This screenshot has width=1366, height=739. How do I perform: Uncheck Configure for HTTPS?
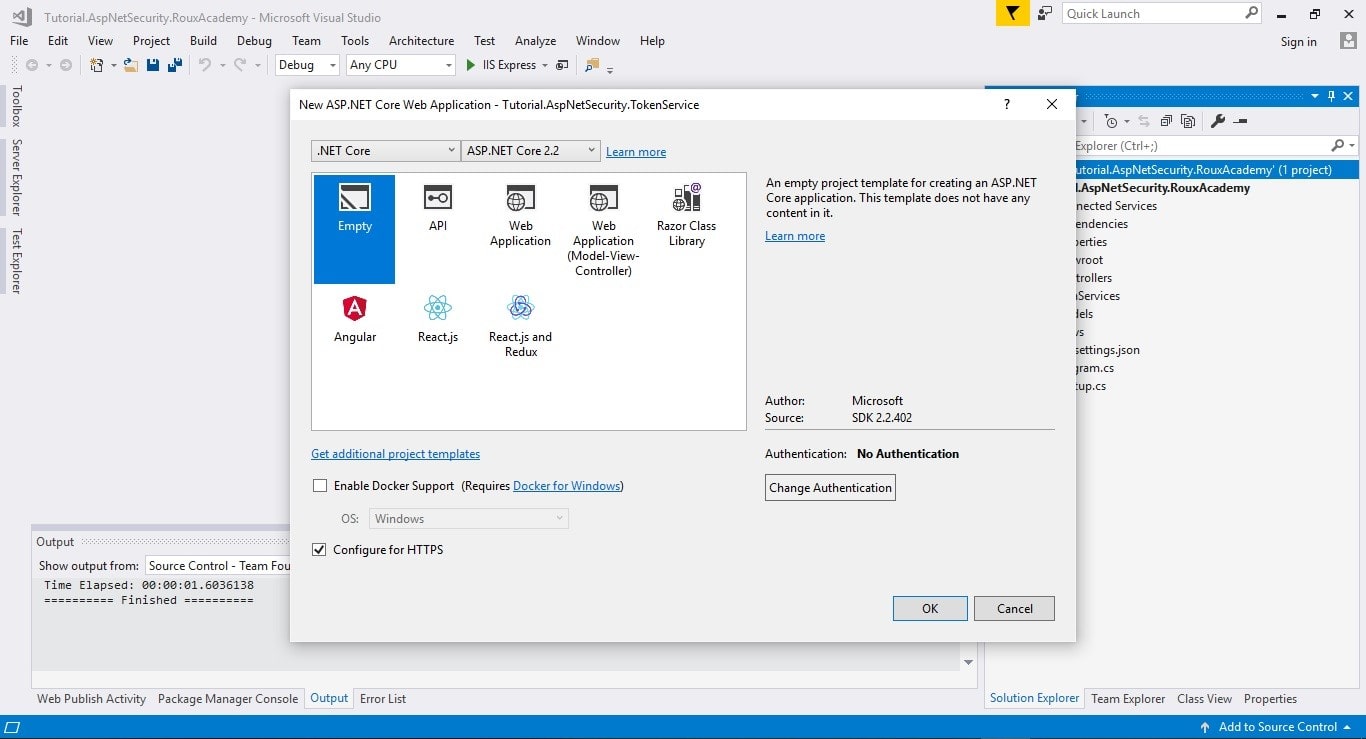[x=318, y=549]
